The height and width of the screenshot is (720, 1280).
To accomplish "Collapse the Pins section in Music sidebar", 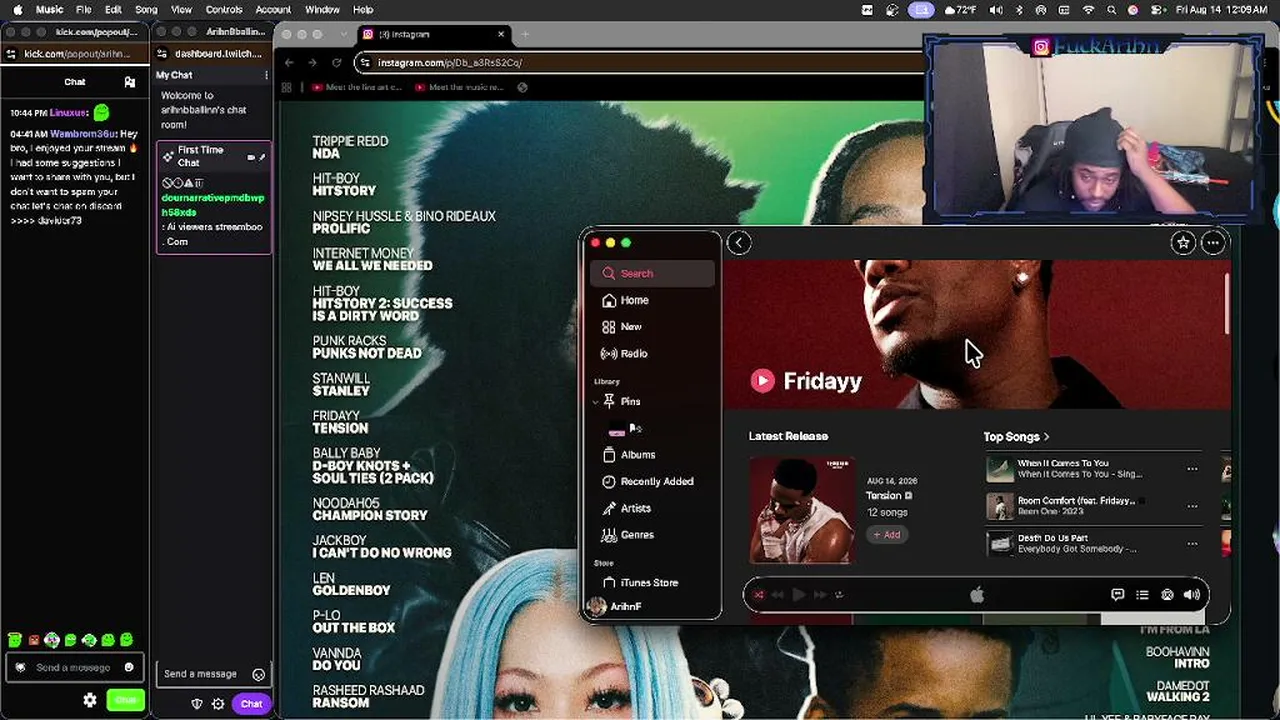I will (x=596, y=402).
